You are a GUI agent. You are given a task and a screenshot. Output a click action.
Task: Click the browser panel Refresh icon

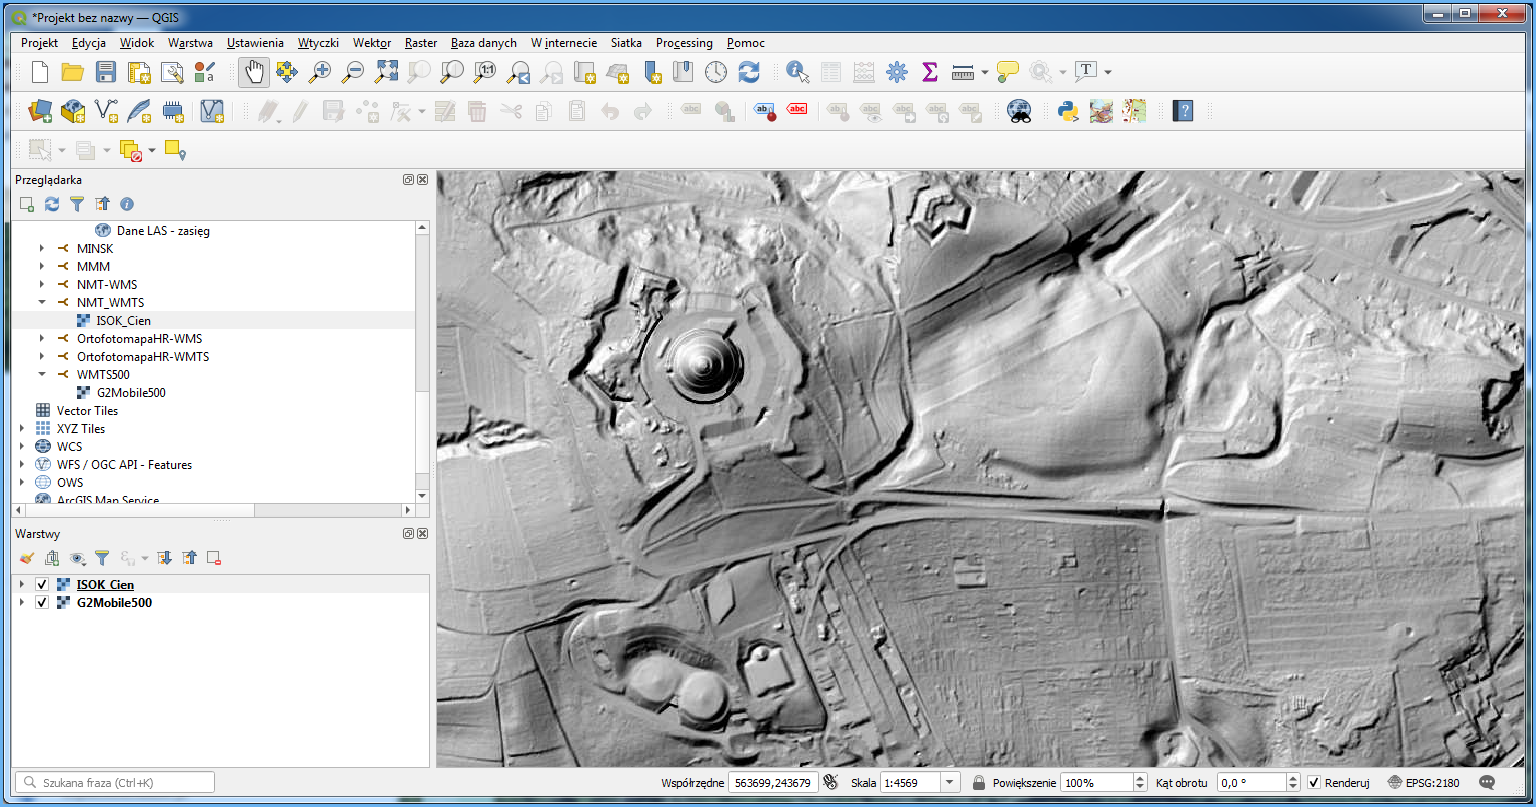click(51, 204)
